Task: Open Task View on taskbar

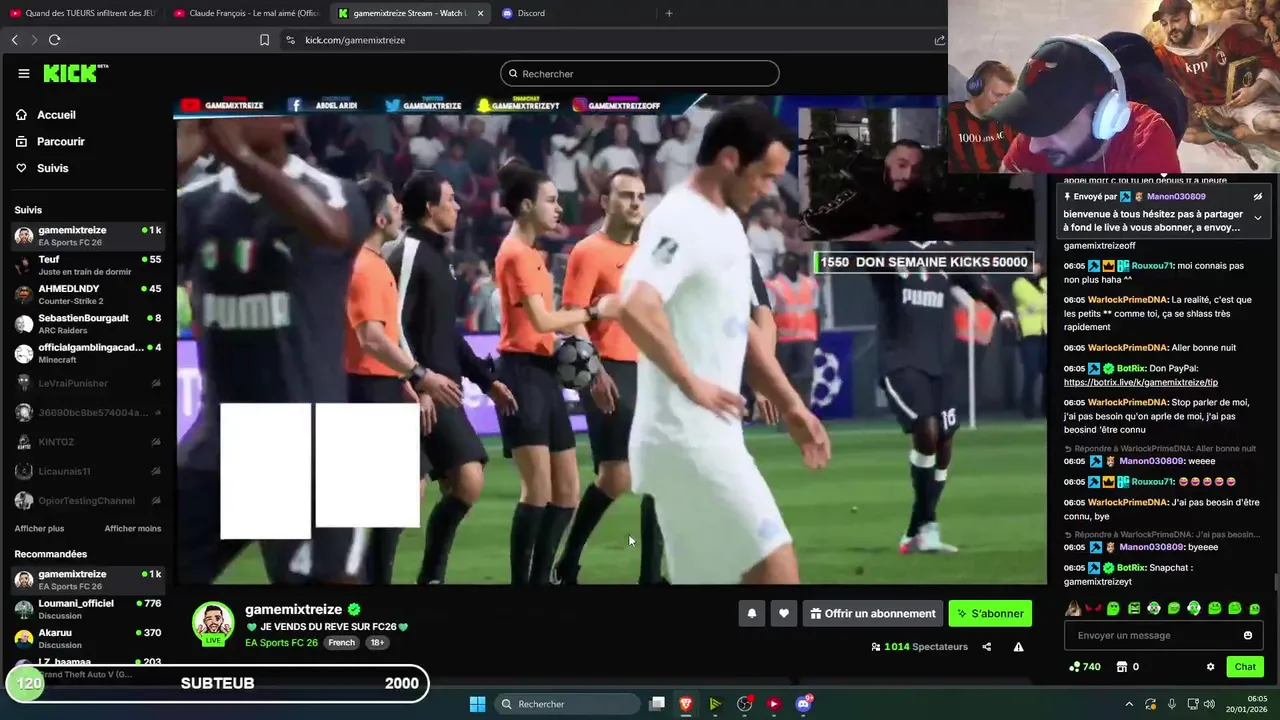Action: click(657, 704)
